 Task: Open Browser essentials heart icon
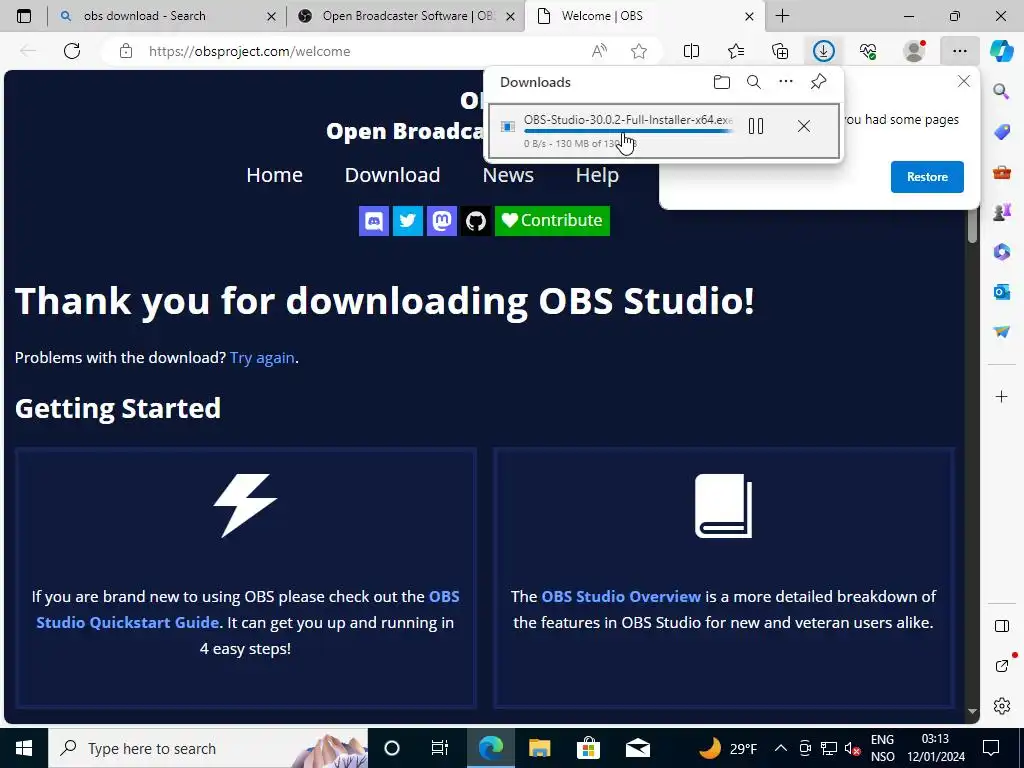coord(868,51)
